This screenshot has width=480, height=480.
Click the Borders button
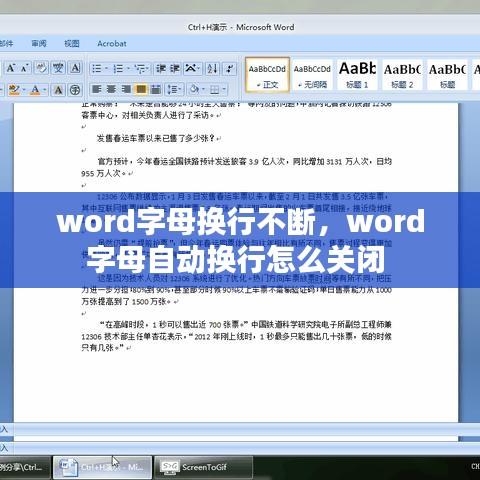tap(214, 89)
